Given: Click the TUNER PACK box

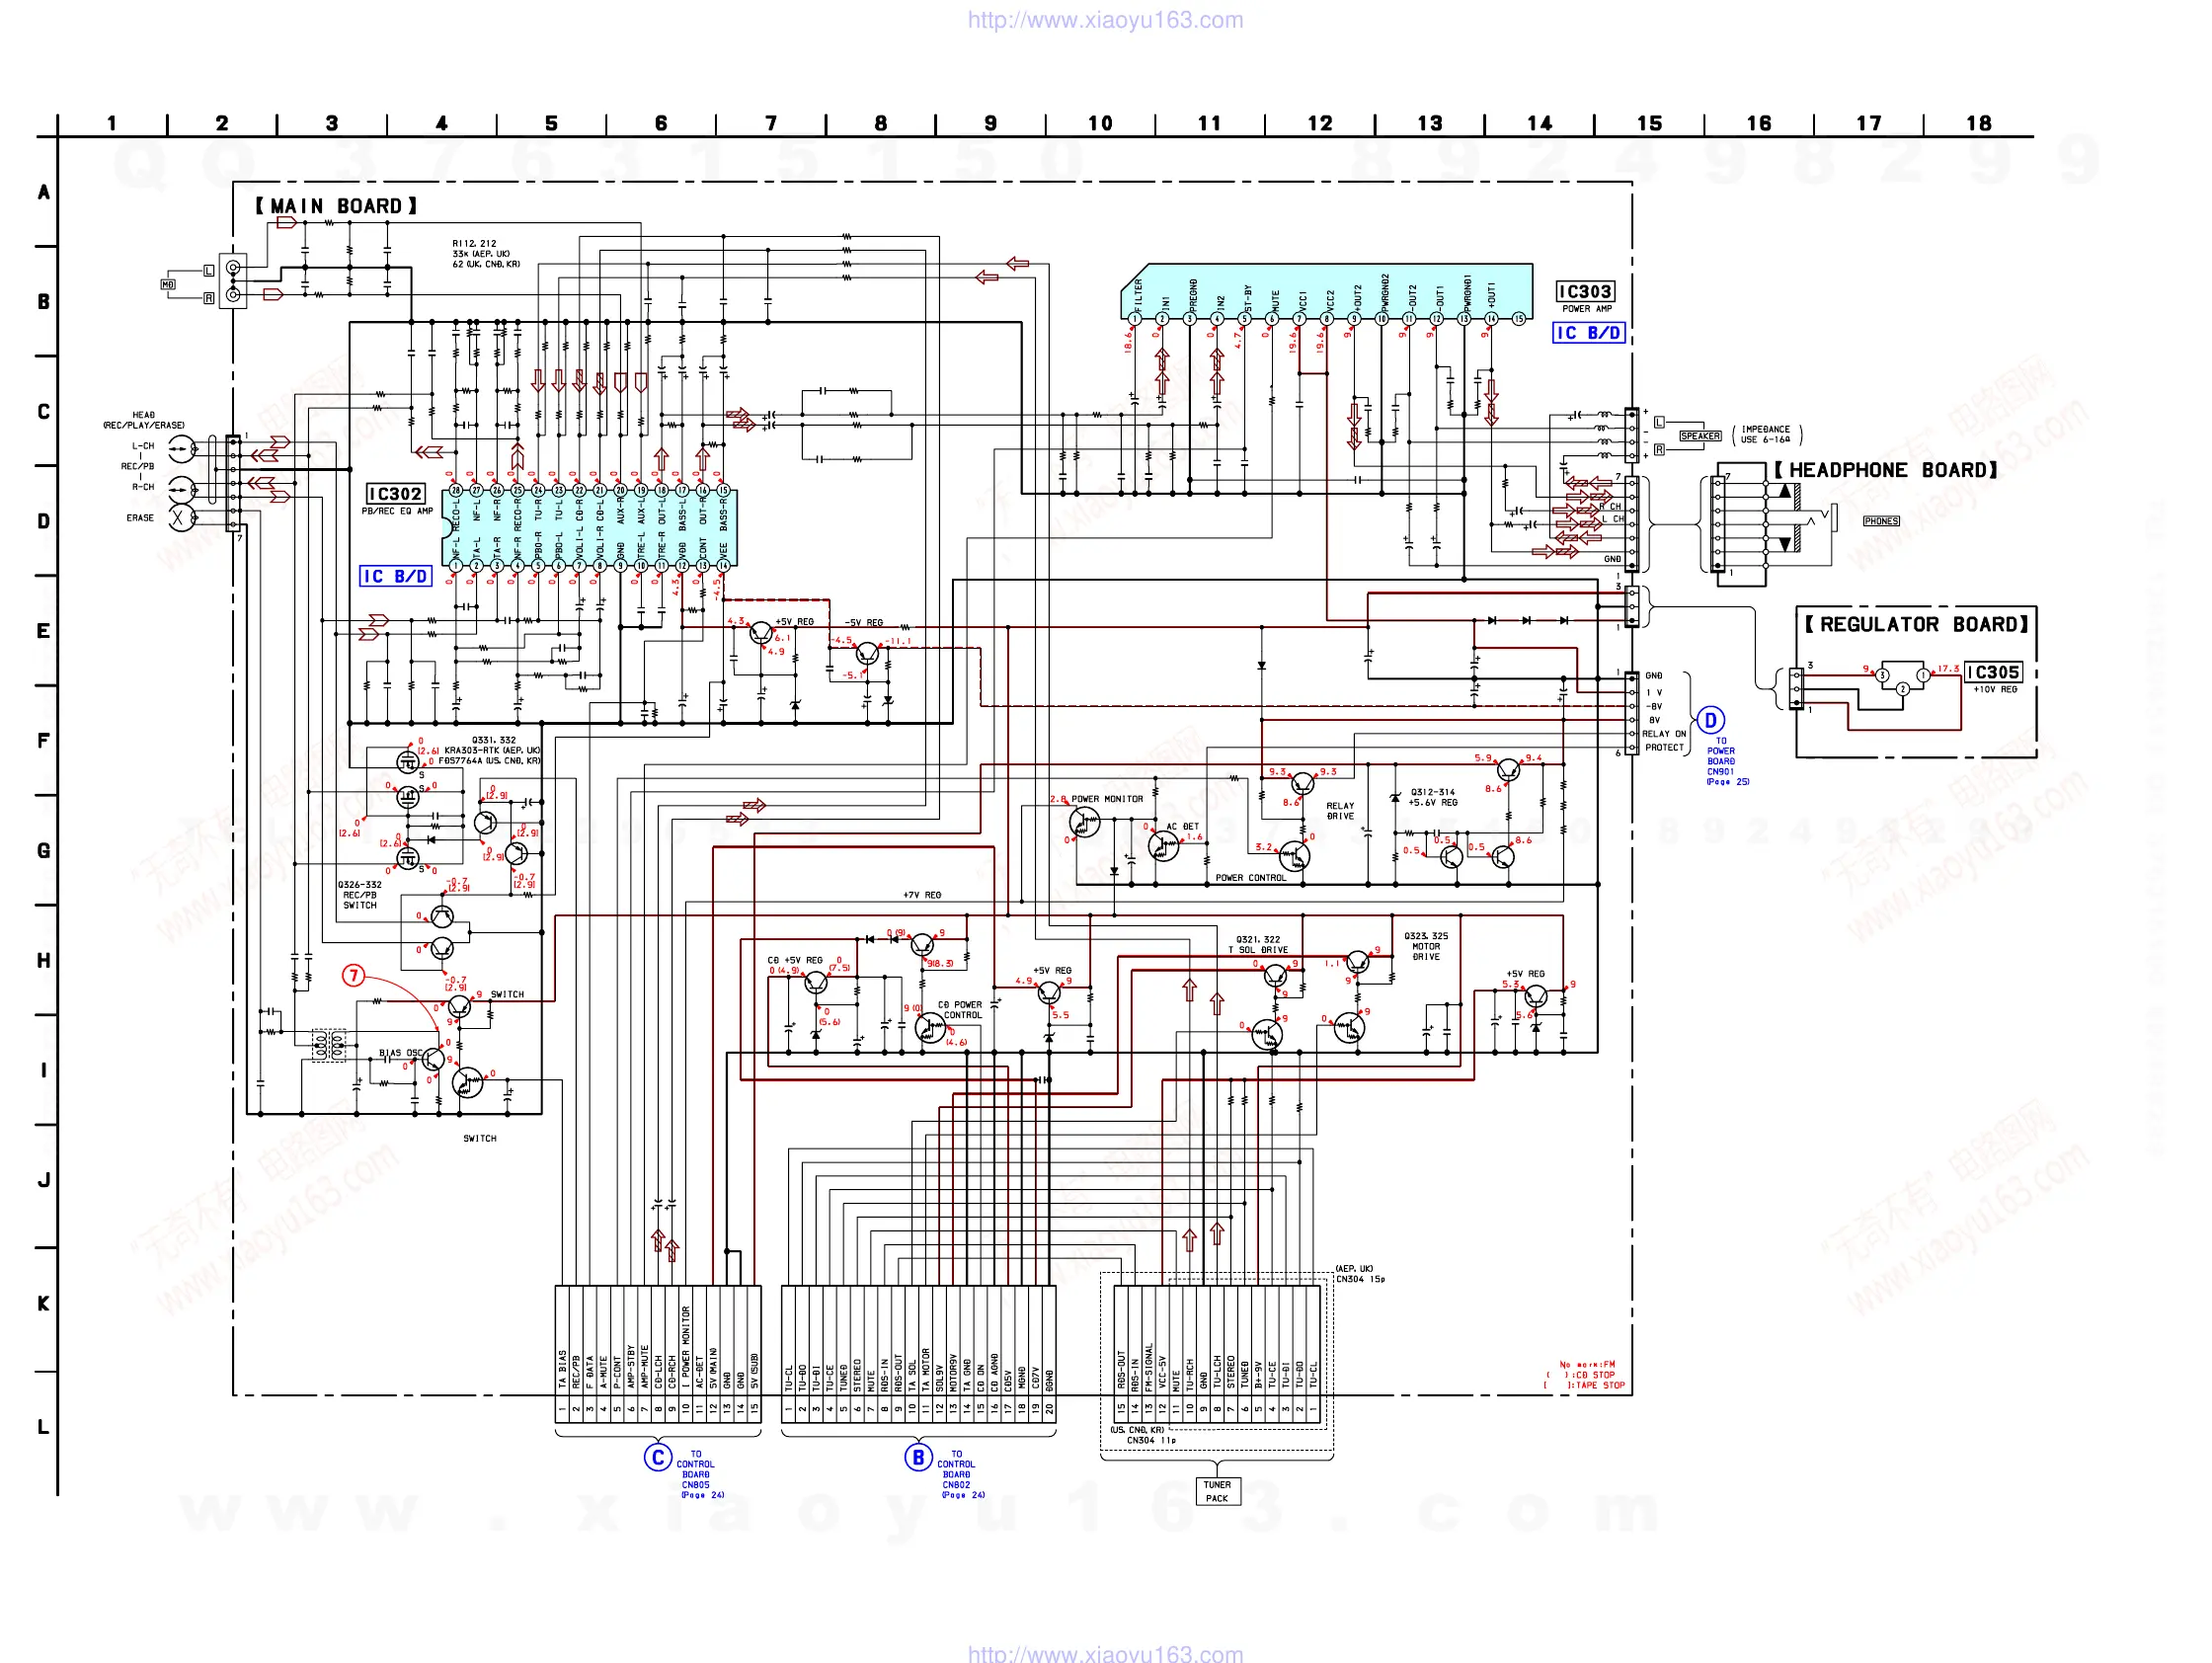Looking at the screenshot, I should point(1217,1491).
